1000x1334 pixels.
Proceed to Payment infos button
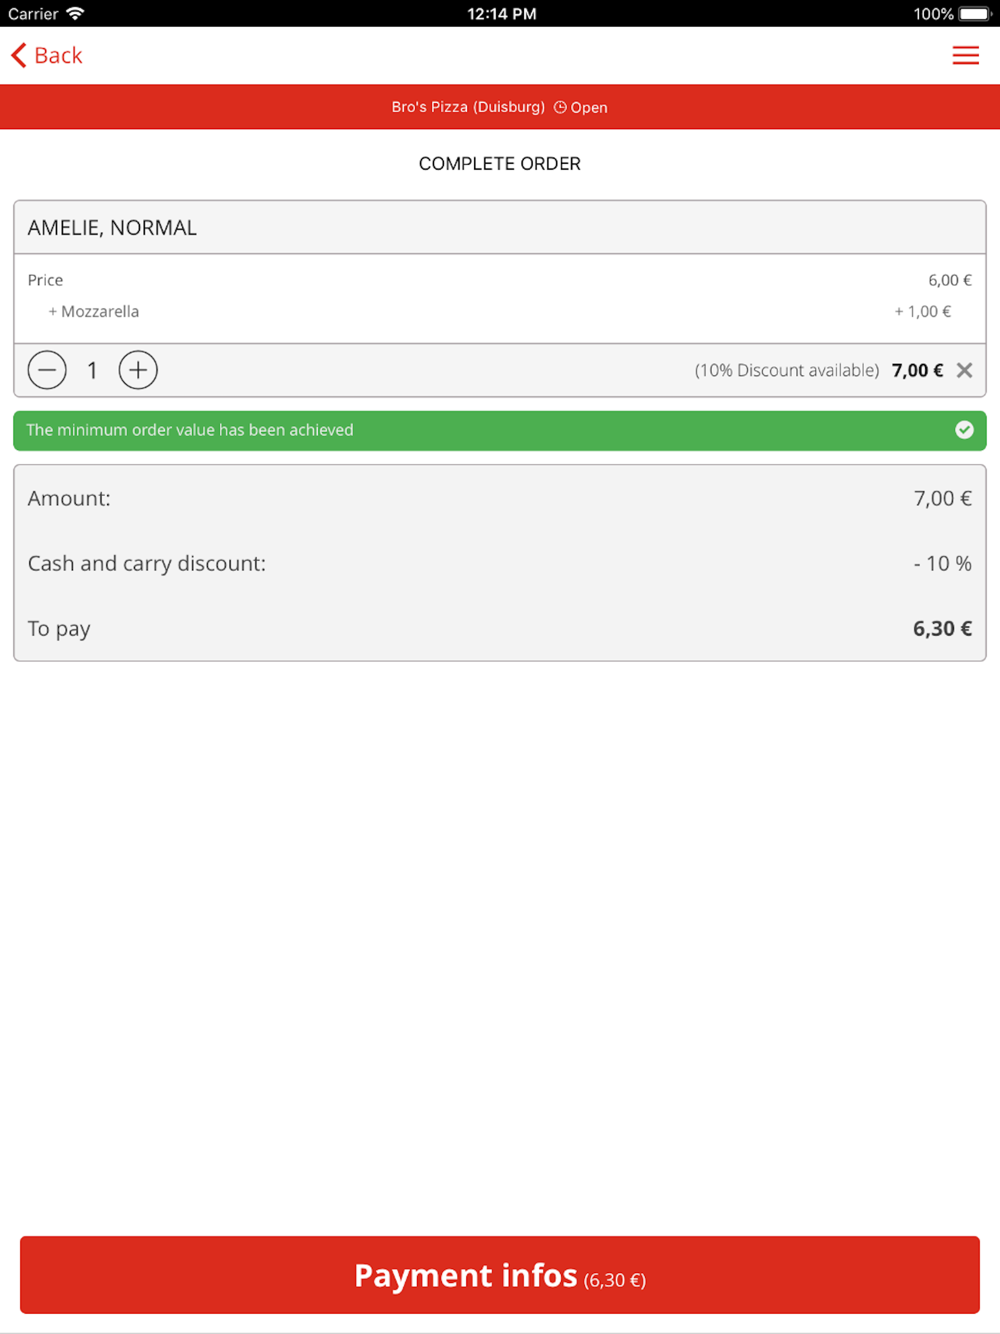(500, 1275)
